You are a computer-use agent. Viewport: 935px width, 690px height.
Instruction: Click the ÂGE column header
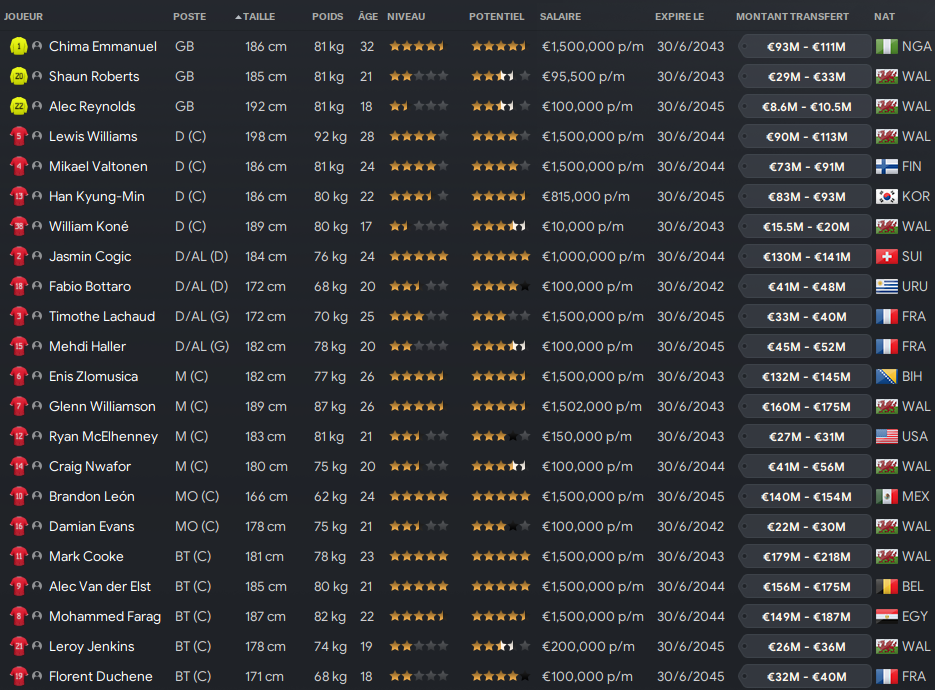click(x=368, y=17)
